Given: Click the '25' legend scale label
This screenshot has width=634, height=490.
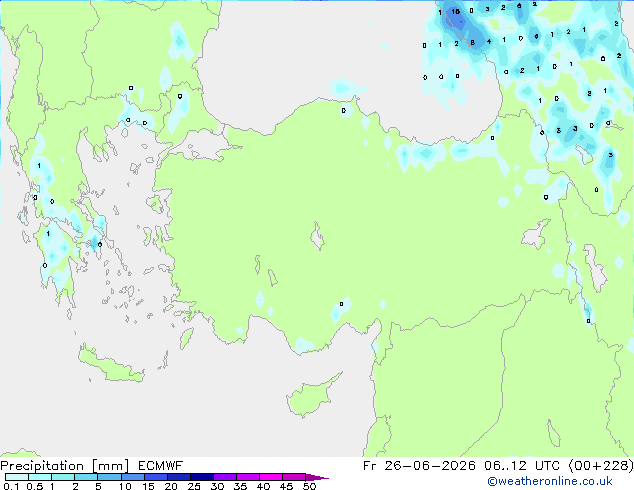Looking at the screenshot, I should coord(194,486).
